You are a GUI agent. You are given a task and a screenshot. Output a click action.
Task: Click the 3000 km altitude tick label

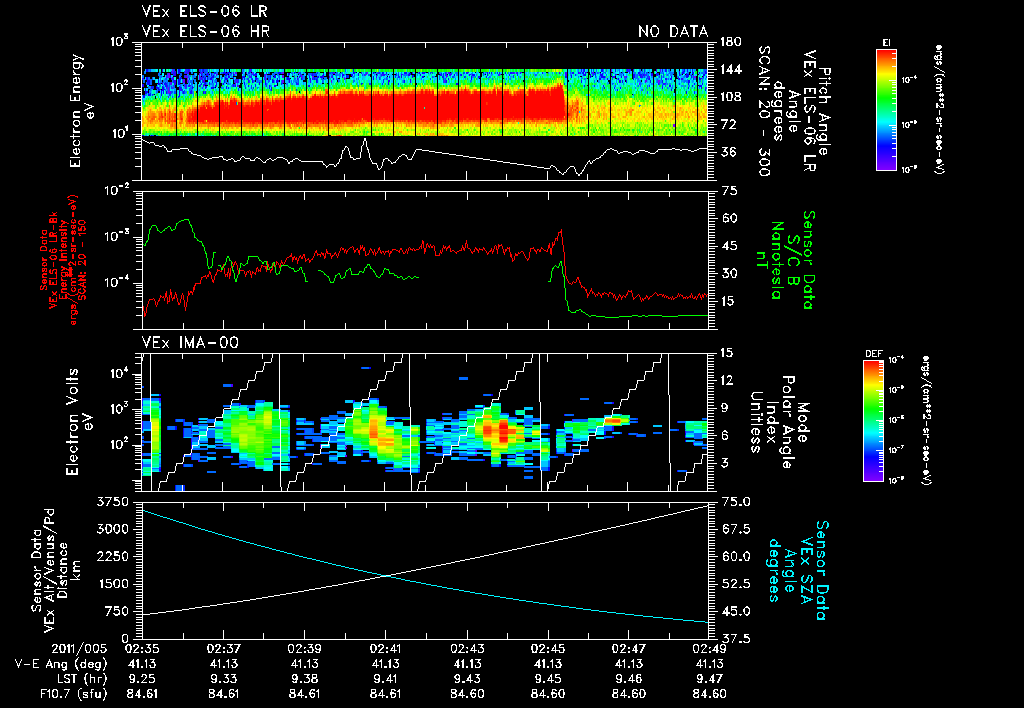pyautogui.click(x=112, y=529)
